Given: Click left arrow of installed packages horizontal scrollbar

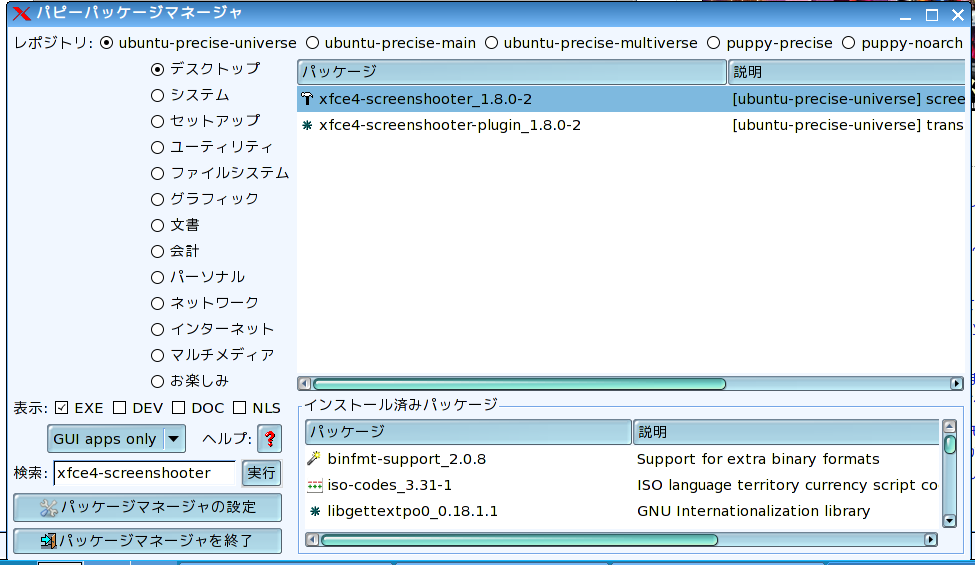Looking at the screenshot, I should pos(312,540).
